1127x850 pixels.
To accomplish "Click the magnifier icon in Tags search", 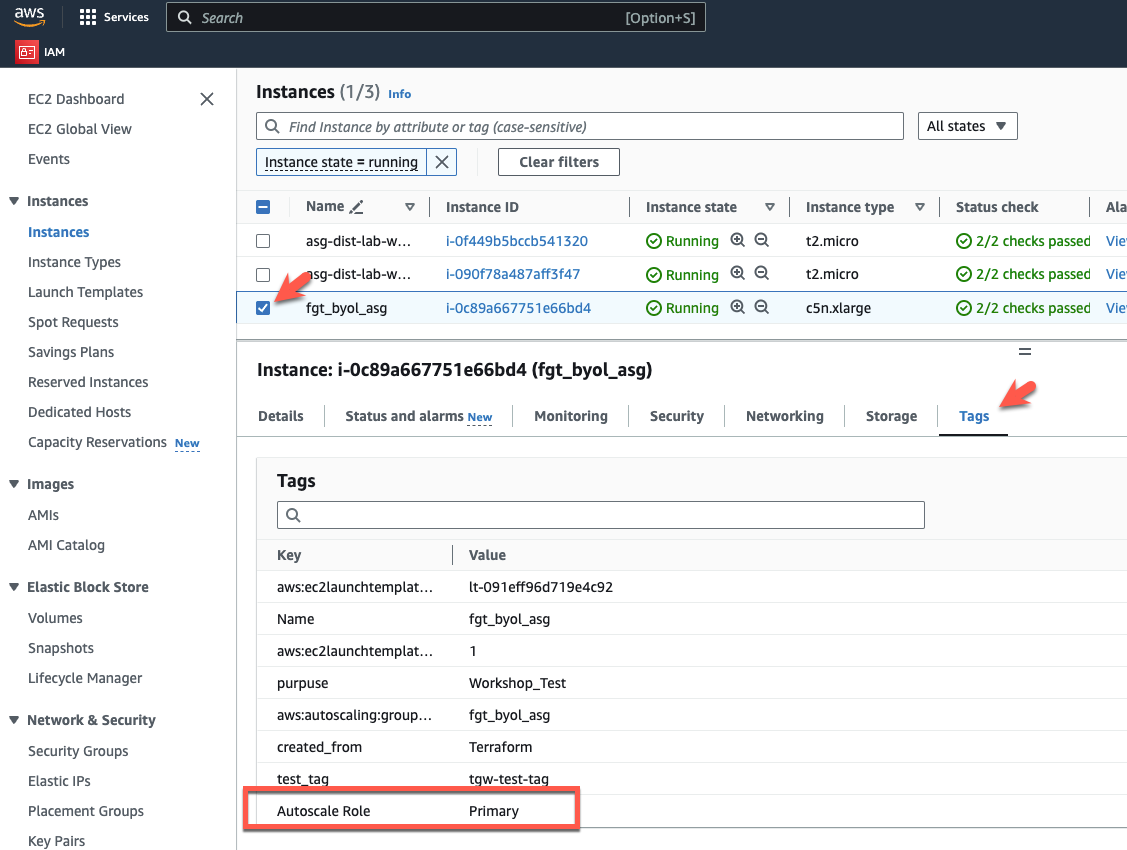I will (x=293, y=514).
